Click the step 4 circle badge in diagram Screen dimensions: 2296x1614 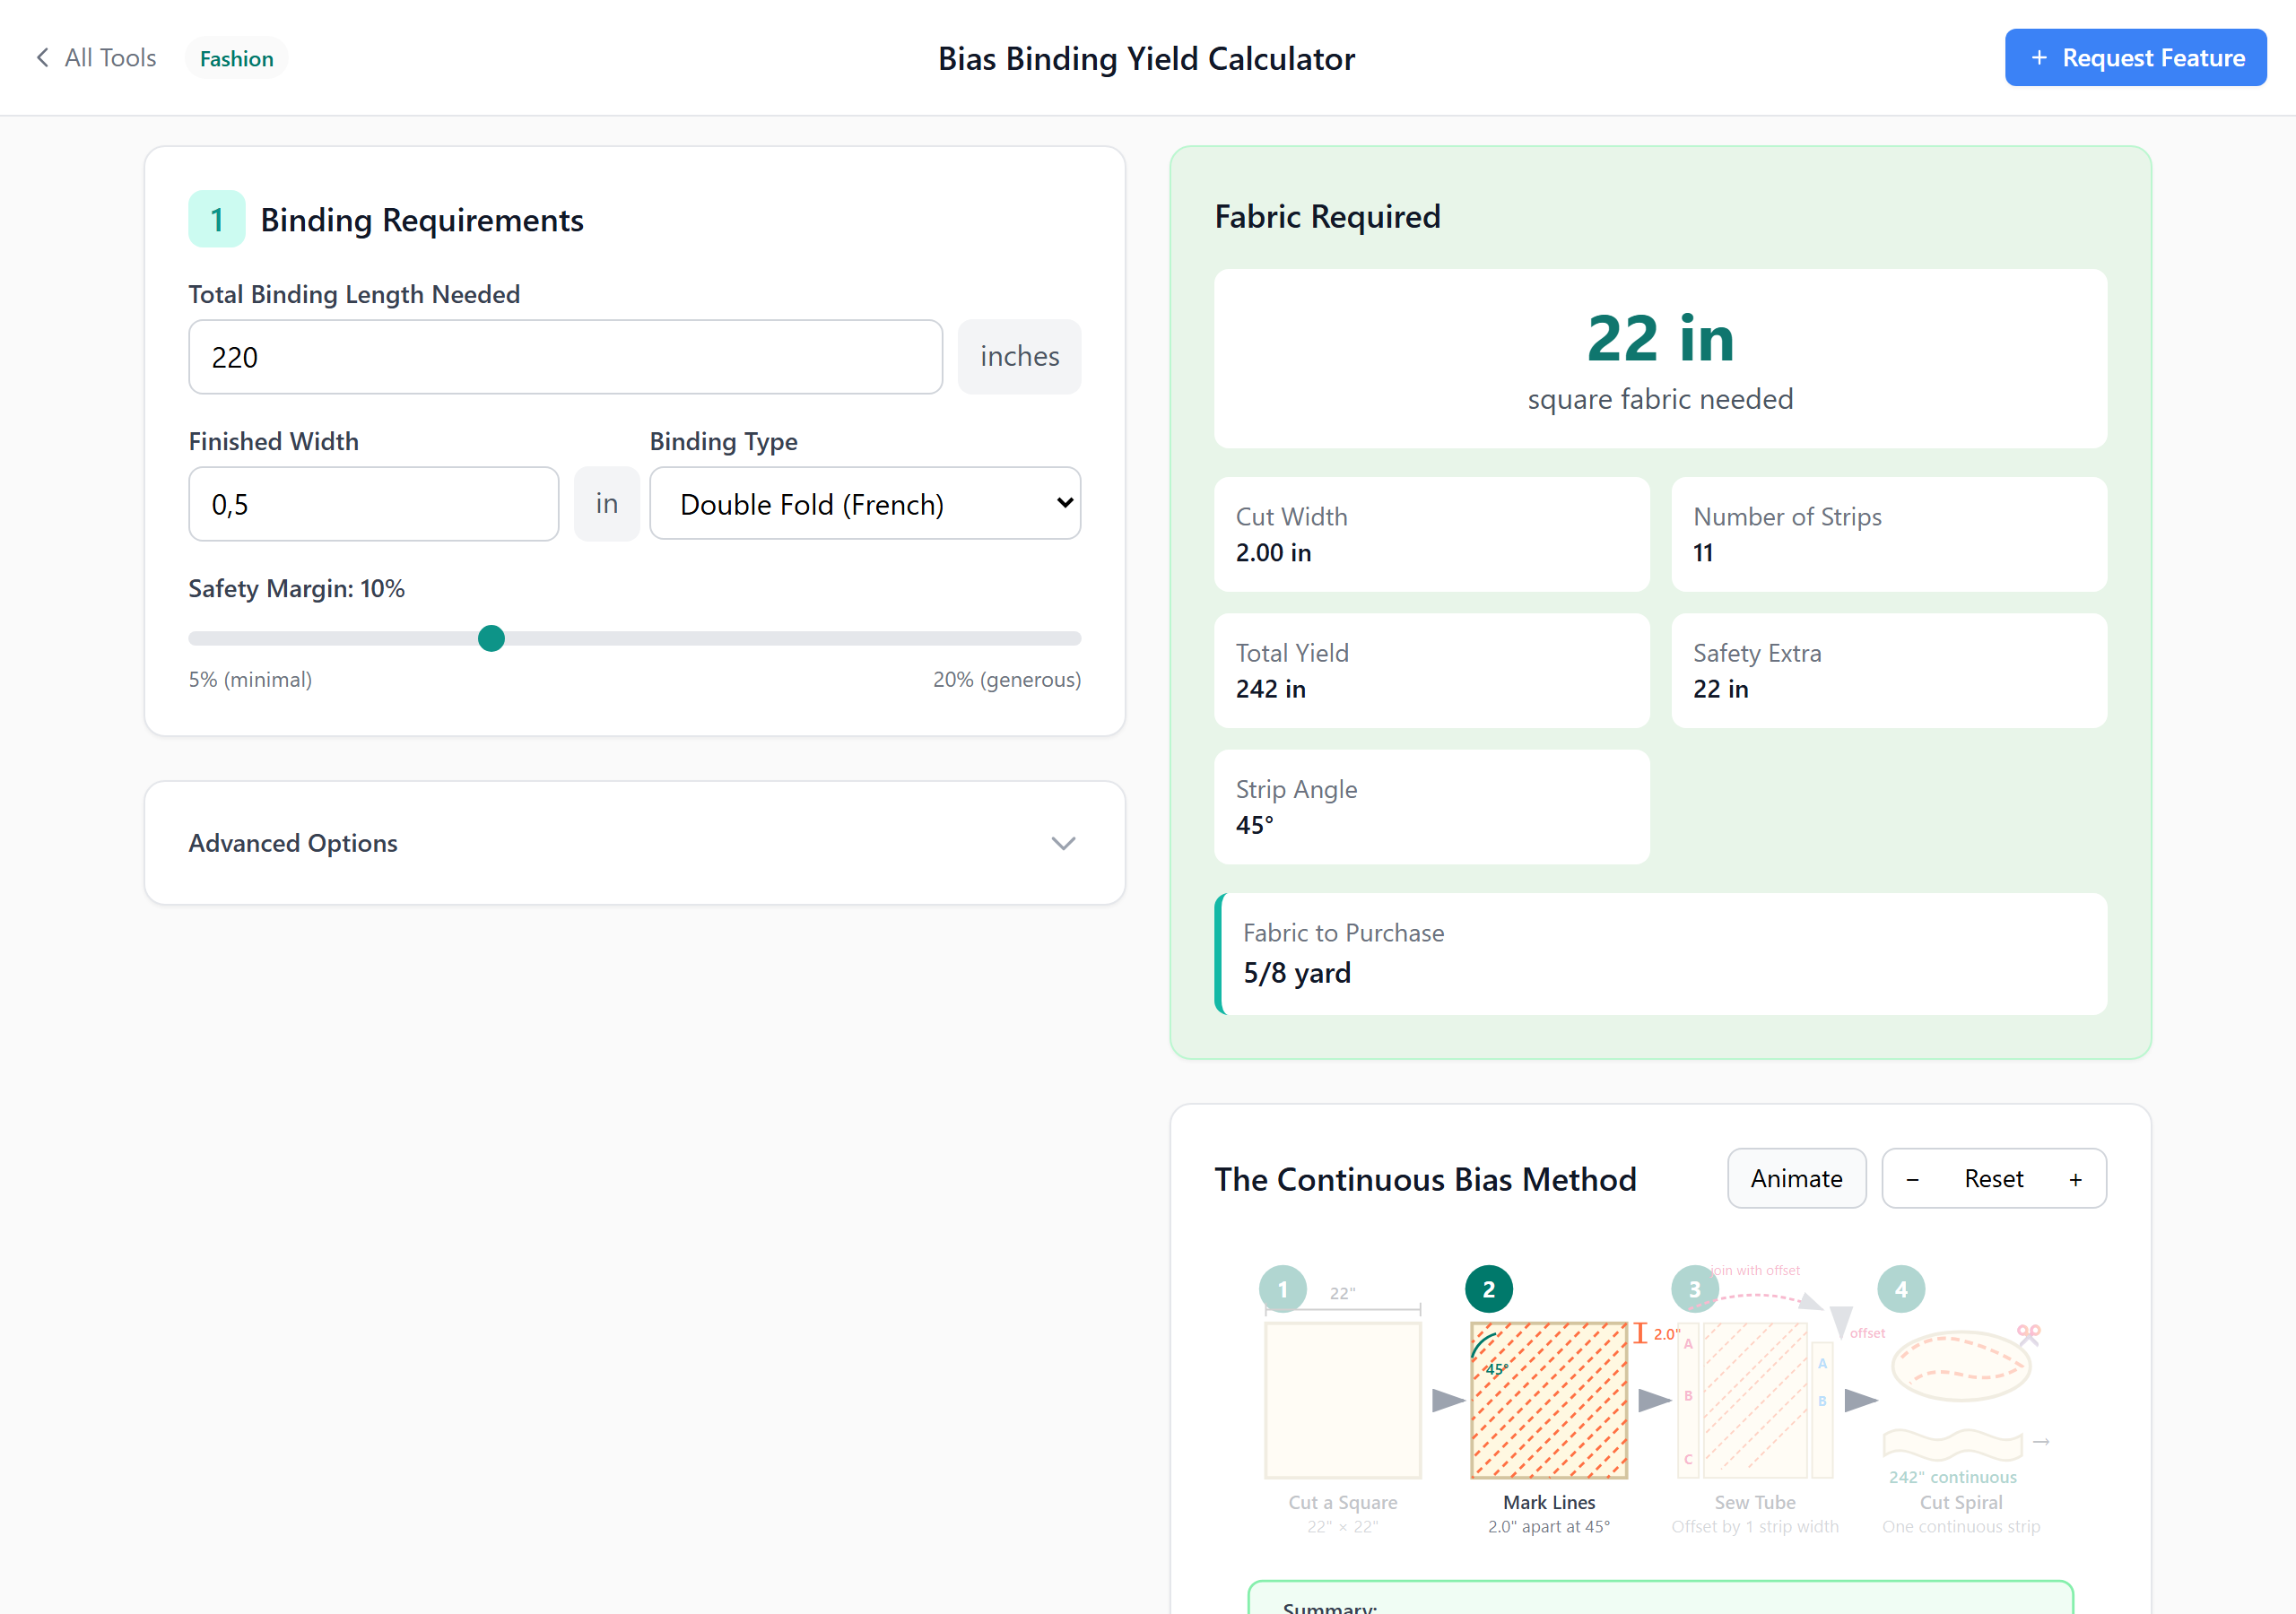coord(1900,1289)
